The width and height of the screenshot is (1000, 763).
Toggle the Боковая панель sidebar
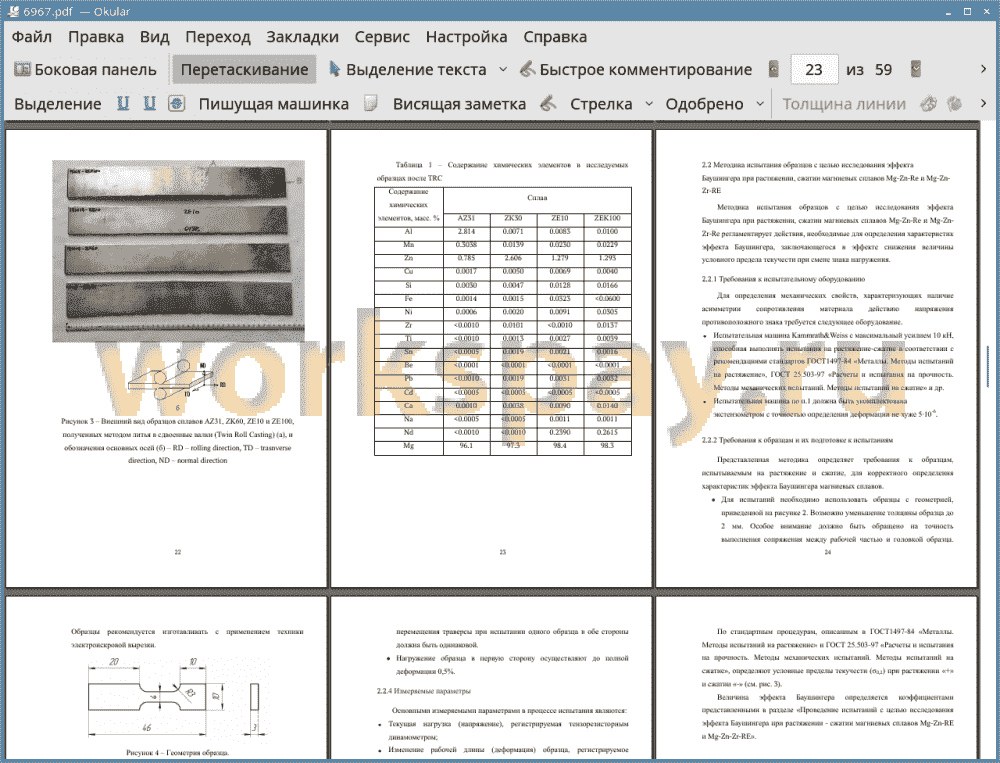coord(85,70)
